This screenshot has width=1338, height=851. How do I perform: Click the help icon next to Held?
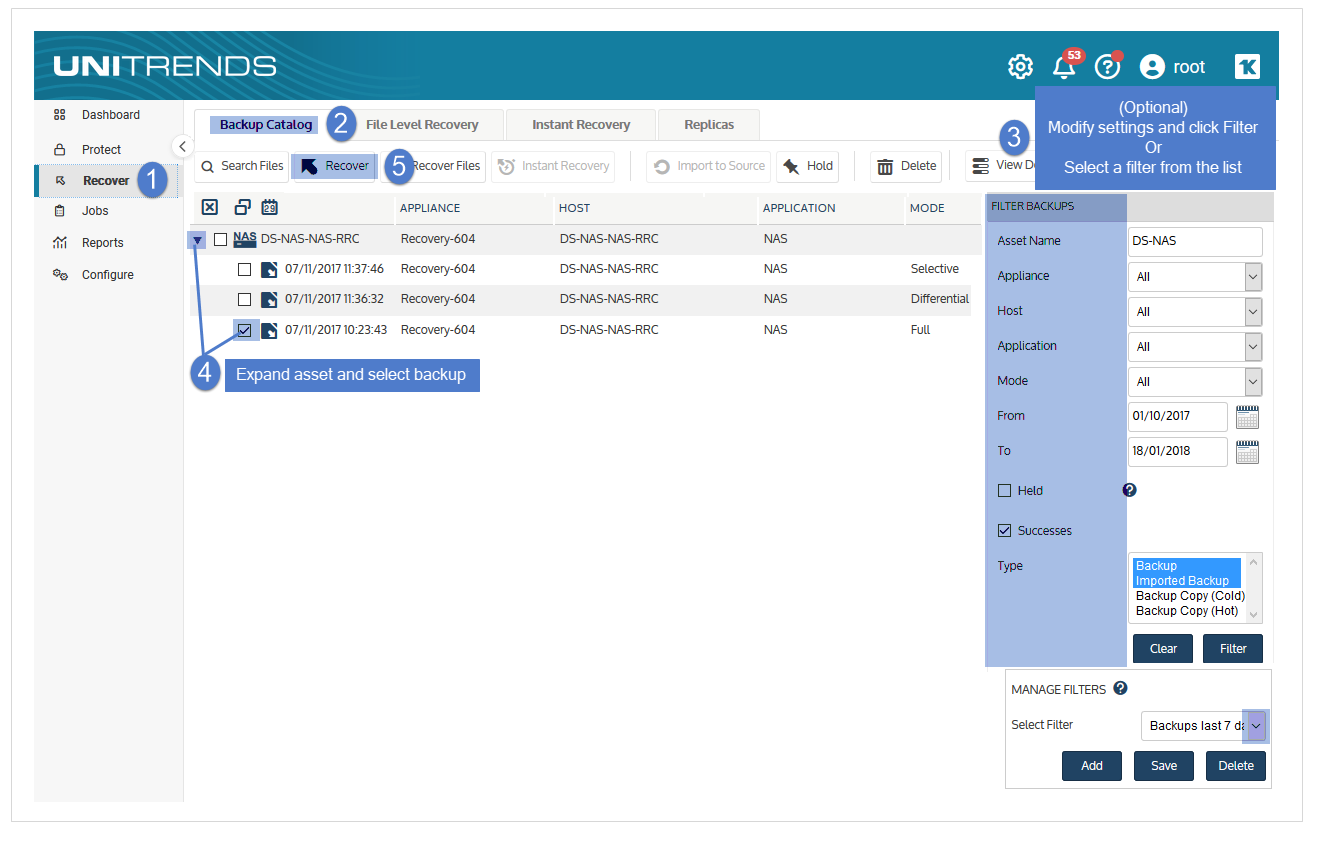[x=1130, y=490]
